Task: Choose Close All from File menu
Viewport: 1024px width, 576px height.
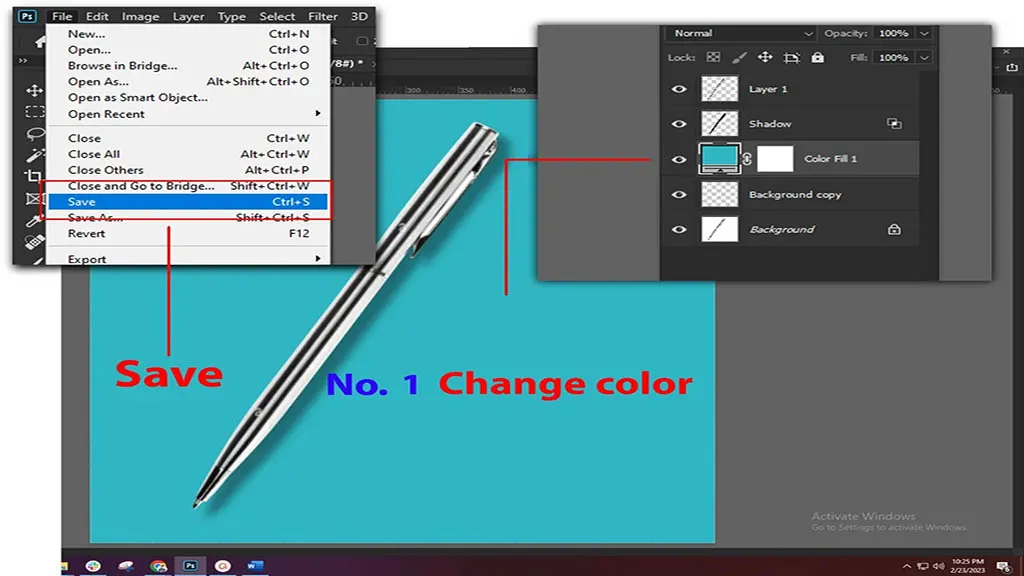Action: point(188,154)
